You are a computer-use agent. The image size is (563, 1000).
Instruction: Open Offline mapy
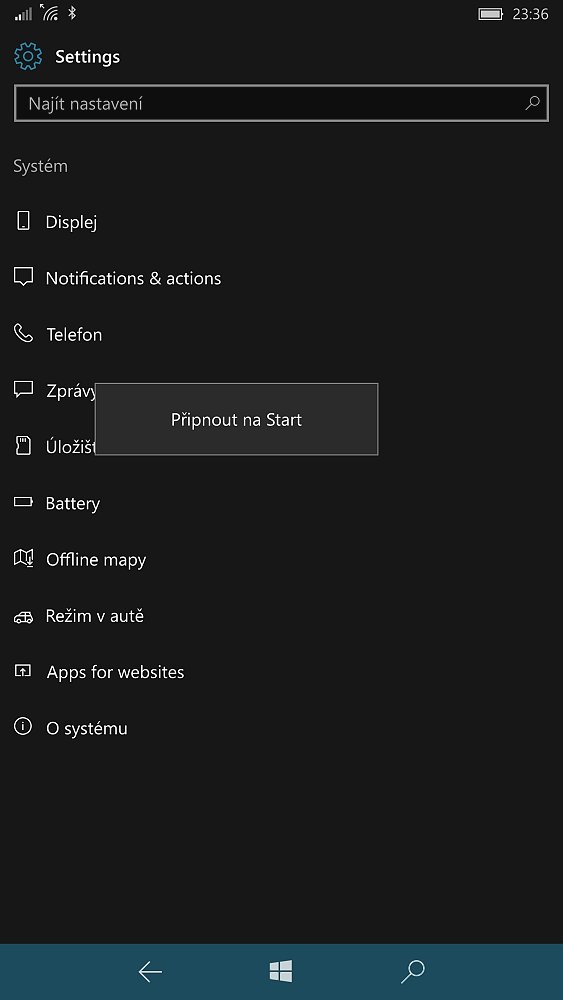[96, 560]
